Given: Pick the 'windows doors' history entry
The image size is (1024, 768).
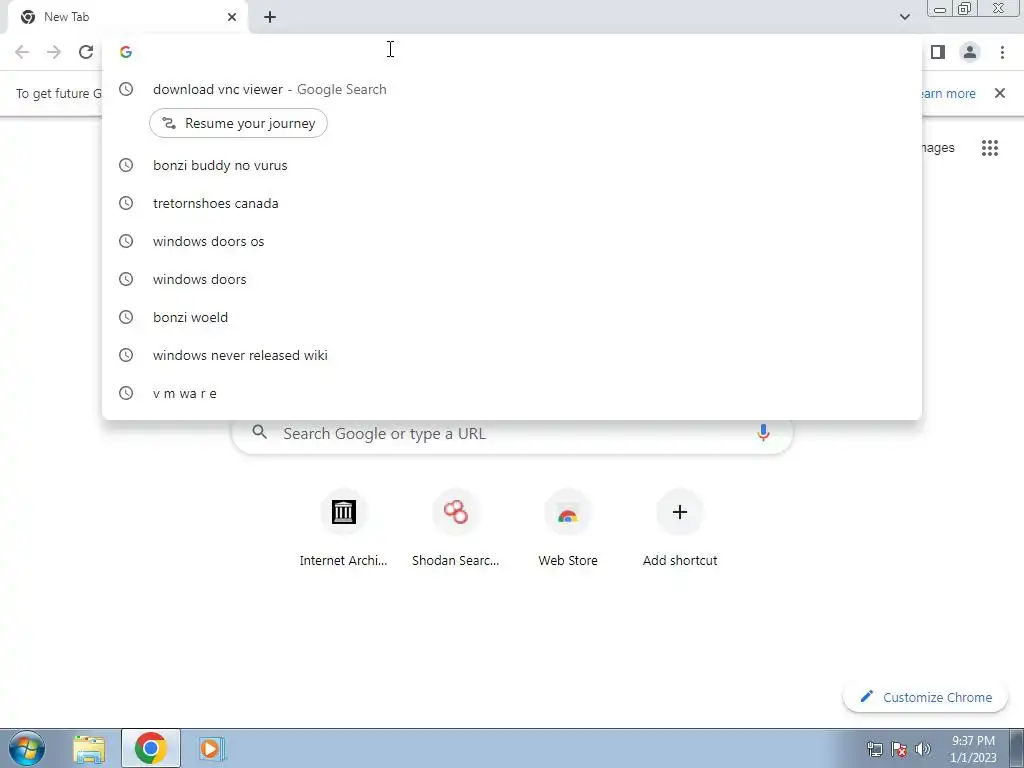Looking at the screenshot, I should [x=512, y=279].
